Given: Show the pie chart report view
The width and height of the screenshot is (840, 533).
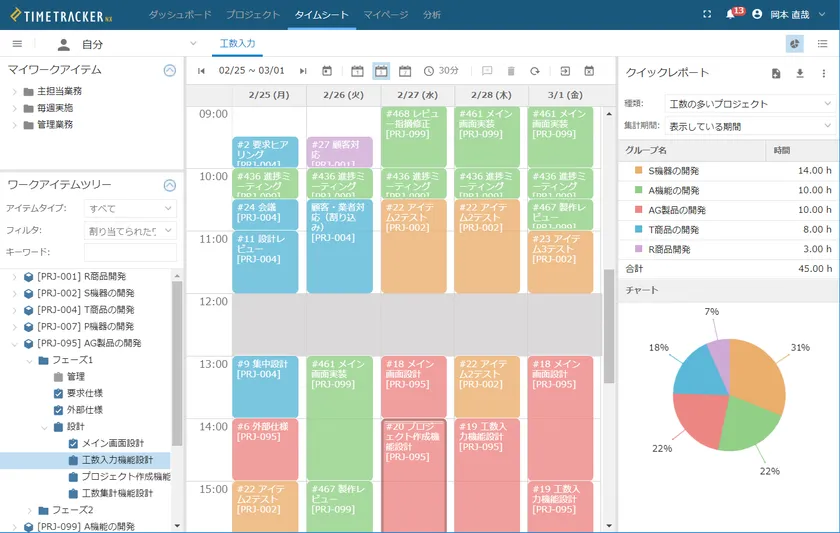Looking at the screenshot, I should point(795,44).
